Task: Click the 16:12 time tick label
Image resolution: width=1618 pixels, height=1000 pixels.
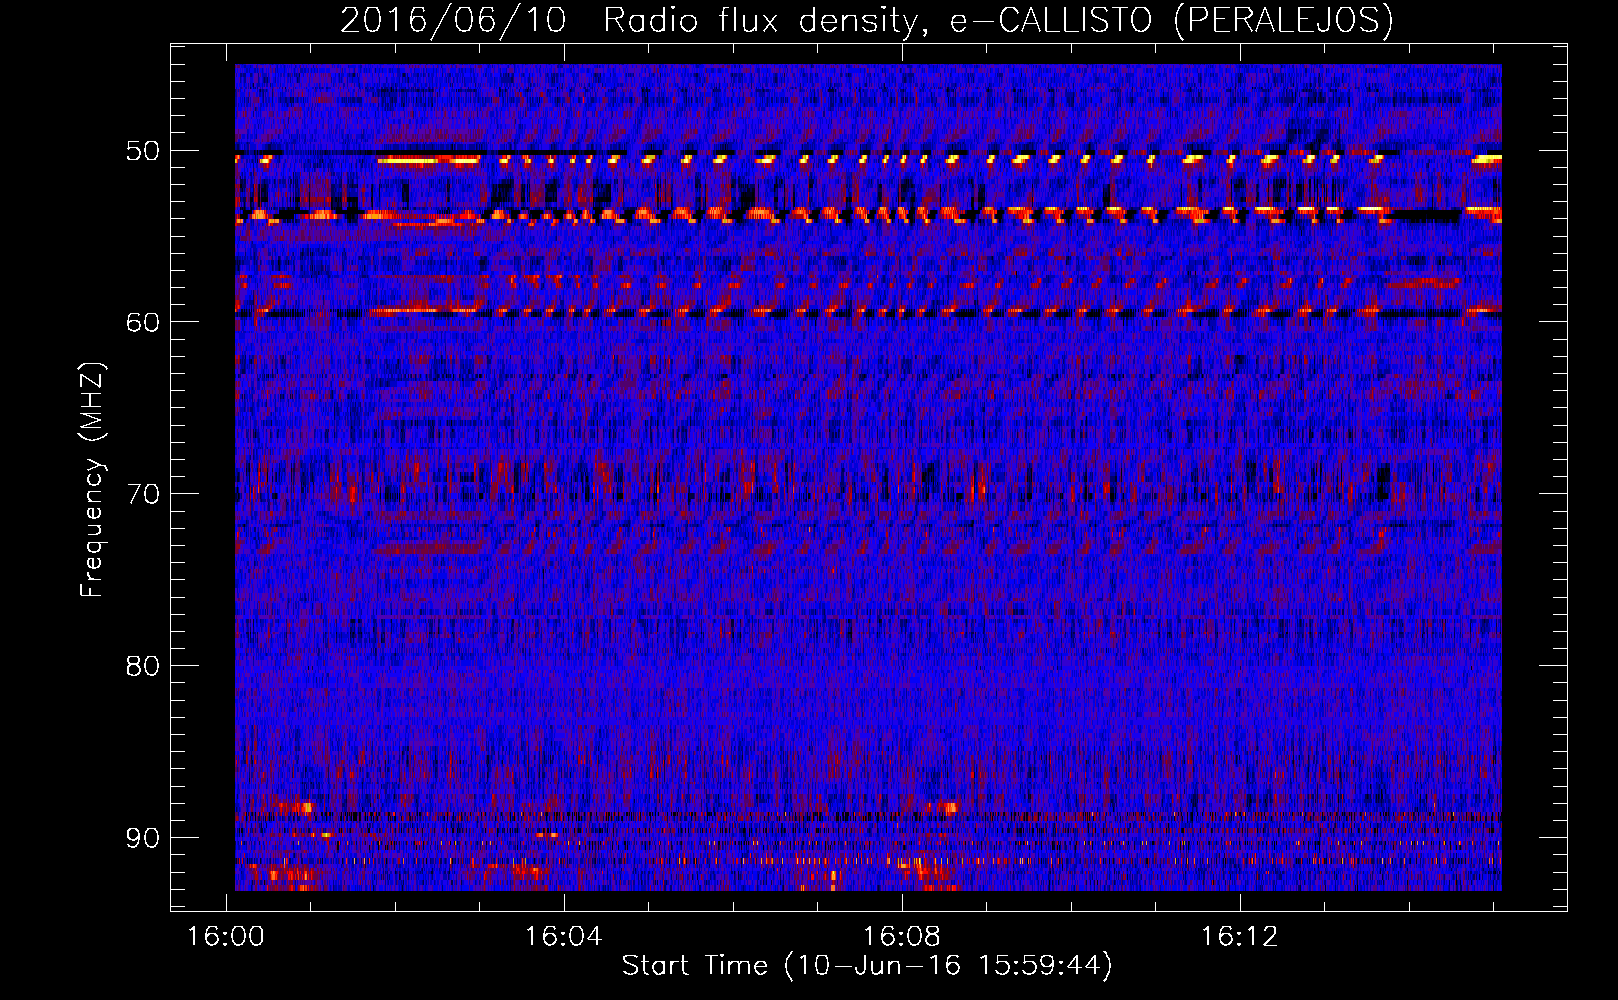Action: 1240,937
